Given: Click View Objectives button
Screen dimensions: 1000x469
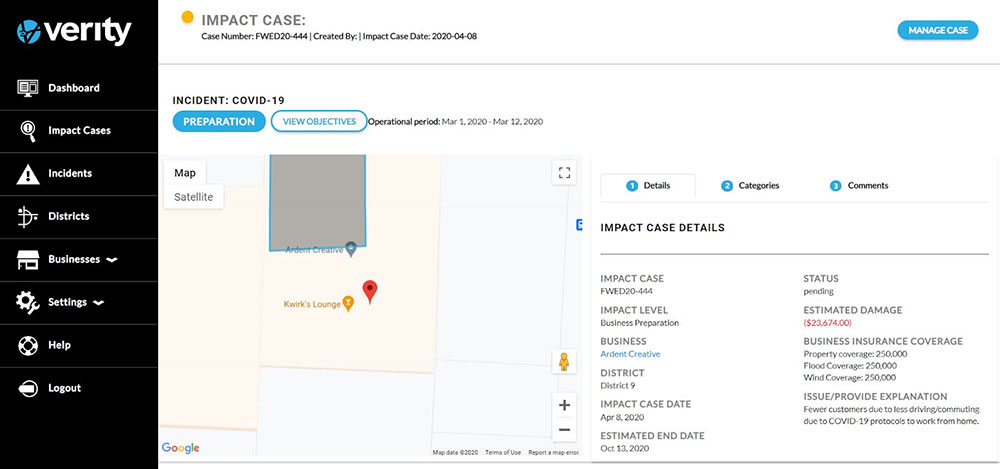Looking at the screenshot, I should 318,122.
